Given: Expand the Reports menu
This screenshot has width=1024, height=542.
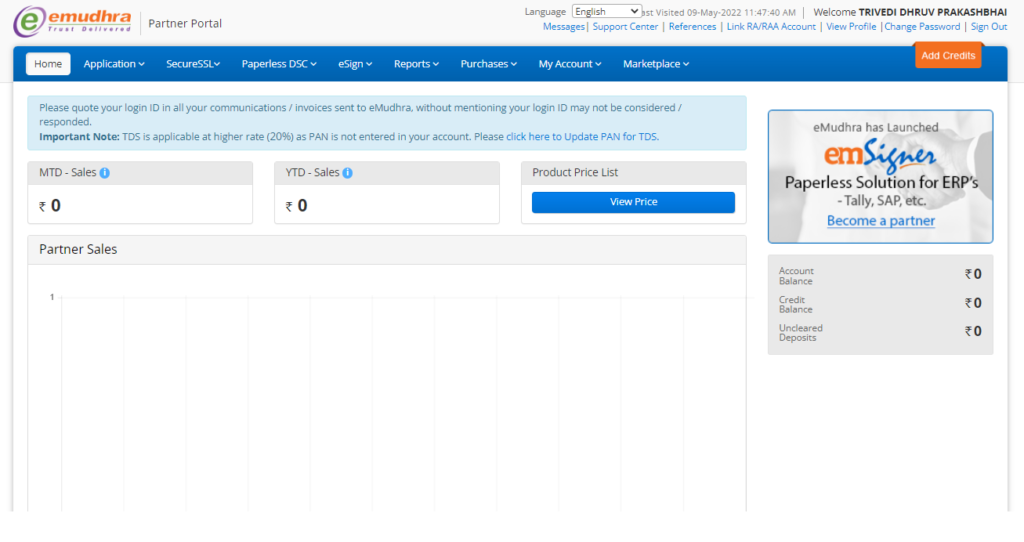Looking at the screenshot, I should [x=416, y=64].
